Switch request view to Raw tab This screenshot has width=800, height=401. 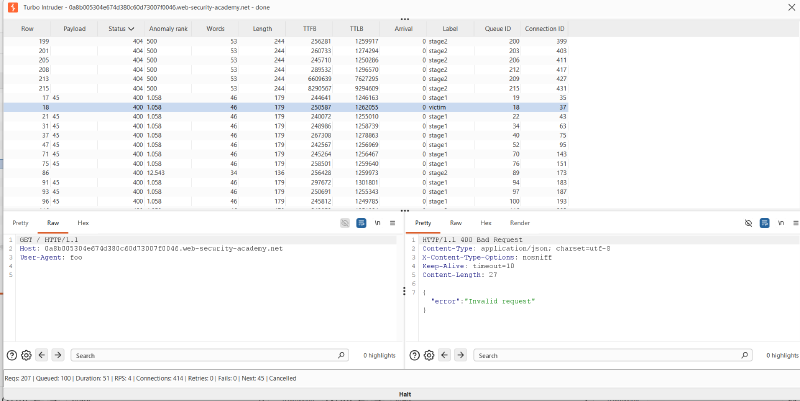pyautogui.click(x=53, y=223)
